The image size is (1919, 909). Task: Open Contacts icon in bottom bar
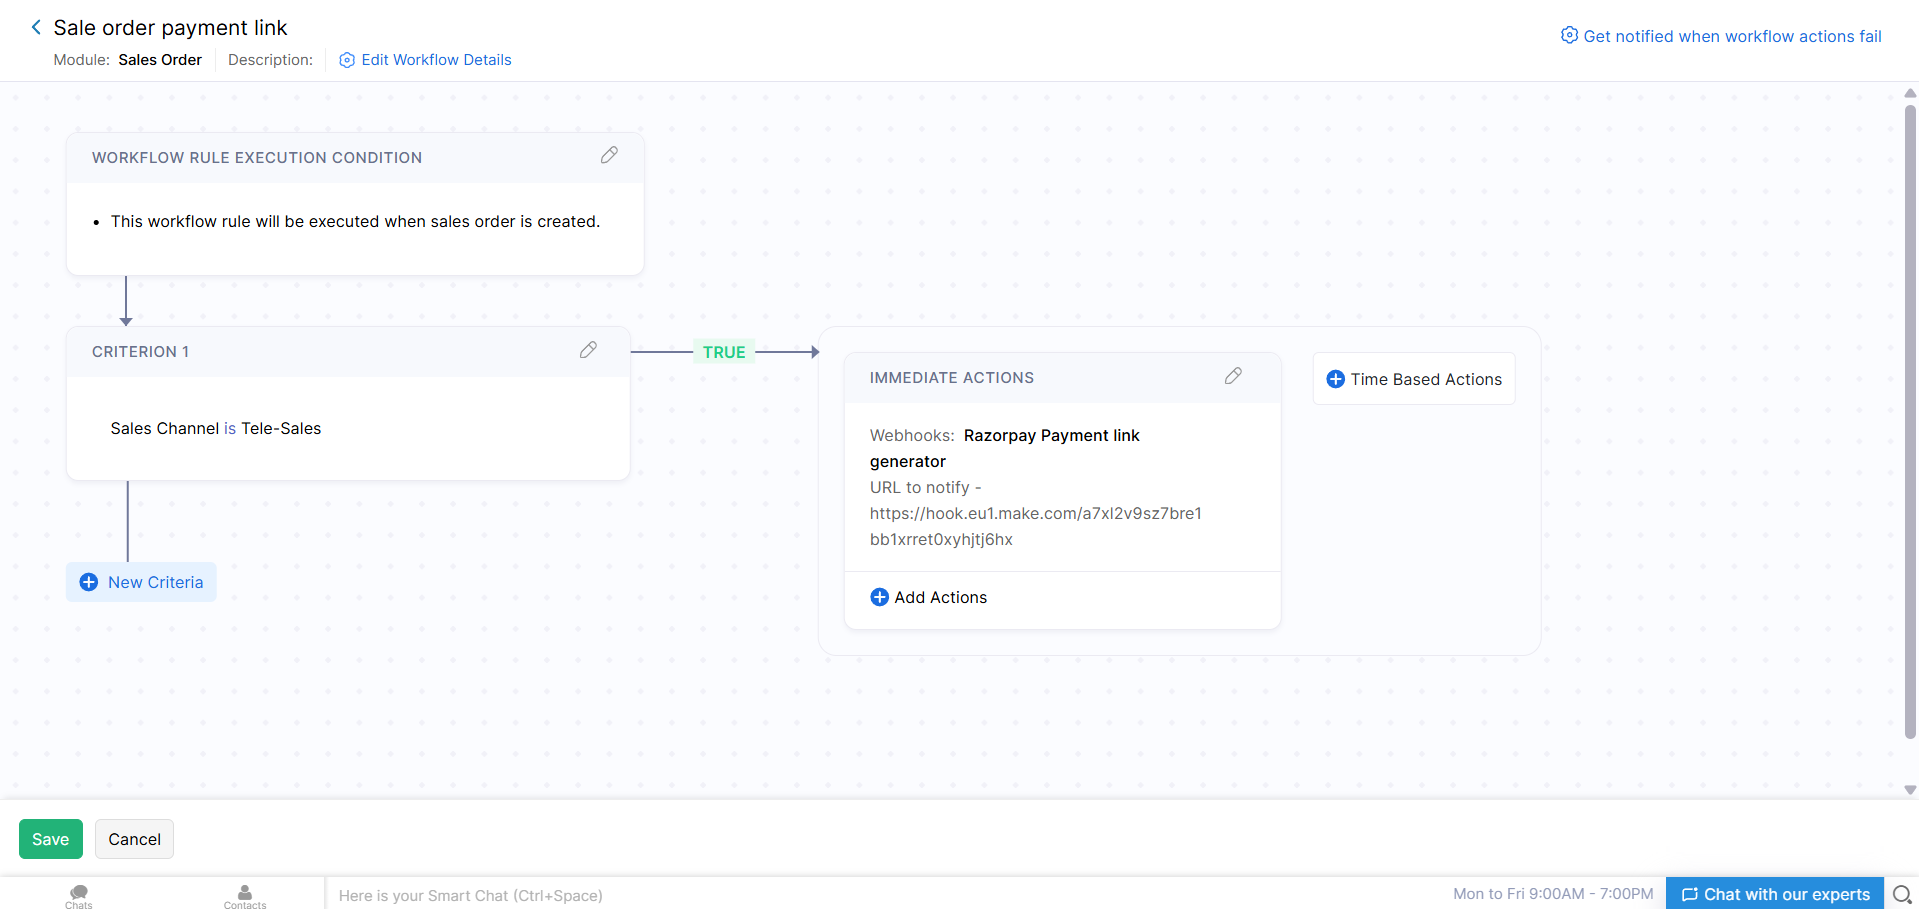[245, 896]
